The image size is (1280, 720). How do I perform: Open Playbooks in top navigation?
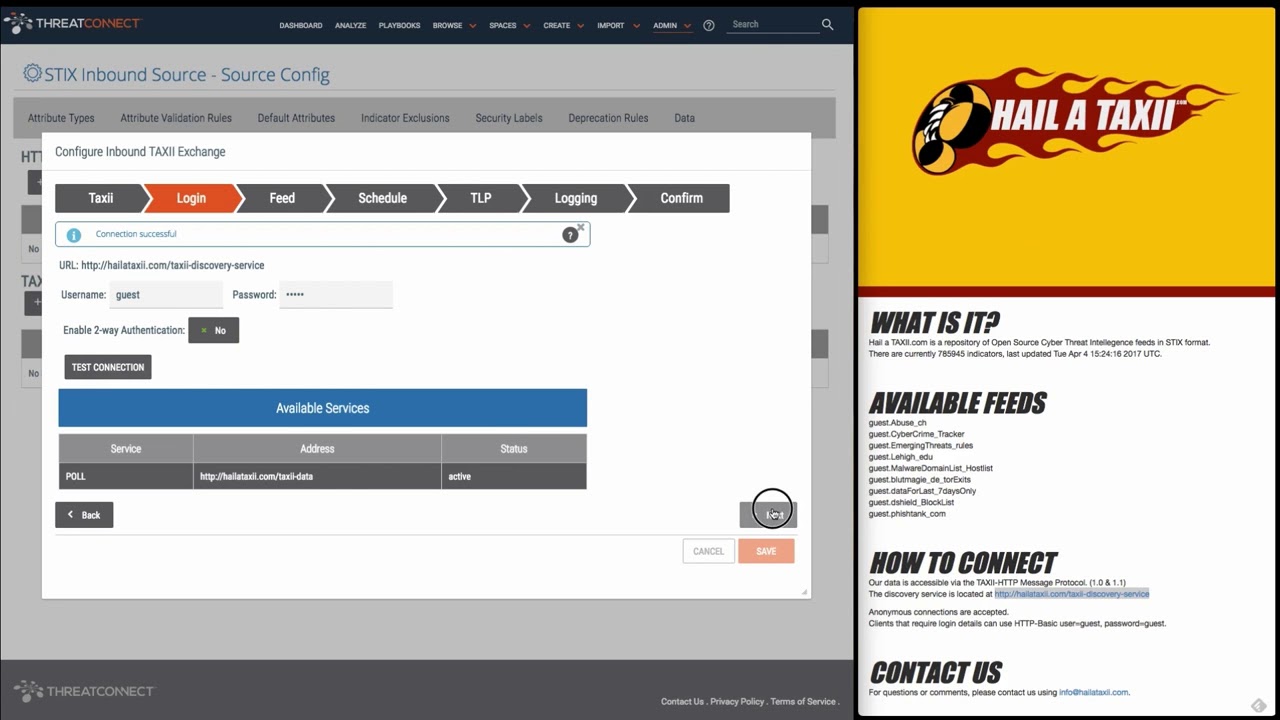click(399, 25)
